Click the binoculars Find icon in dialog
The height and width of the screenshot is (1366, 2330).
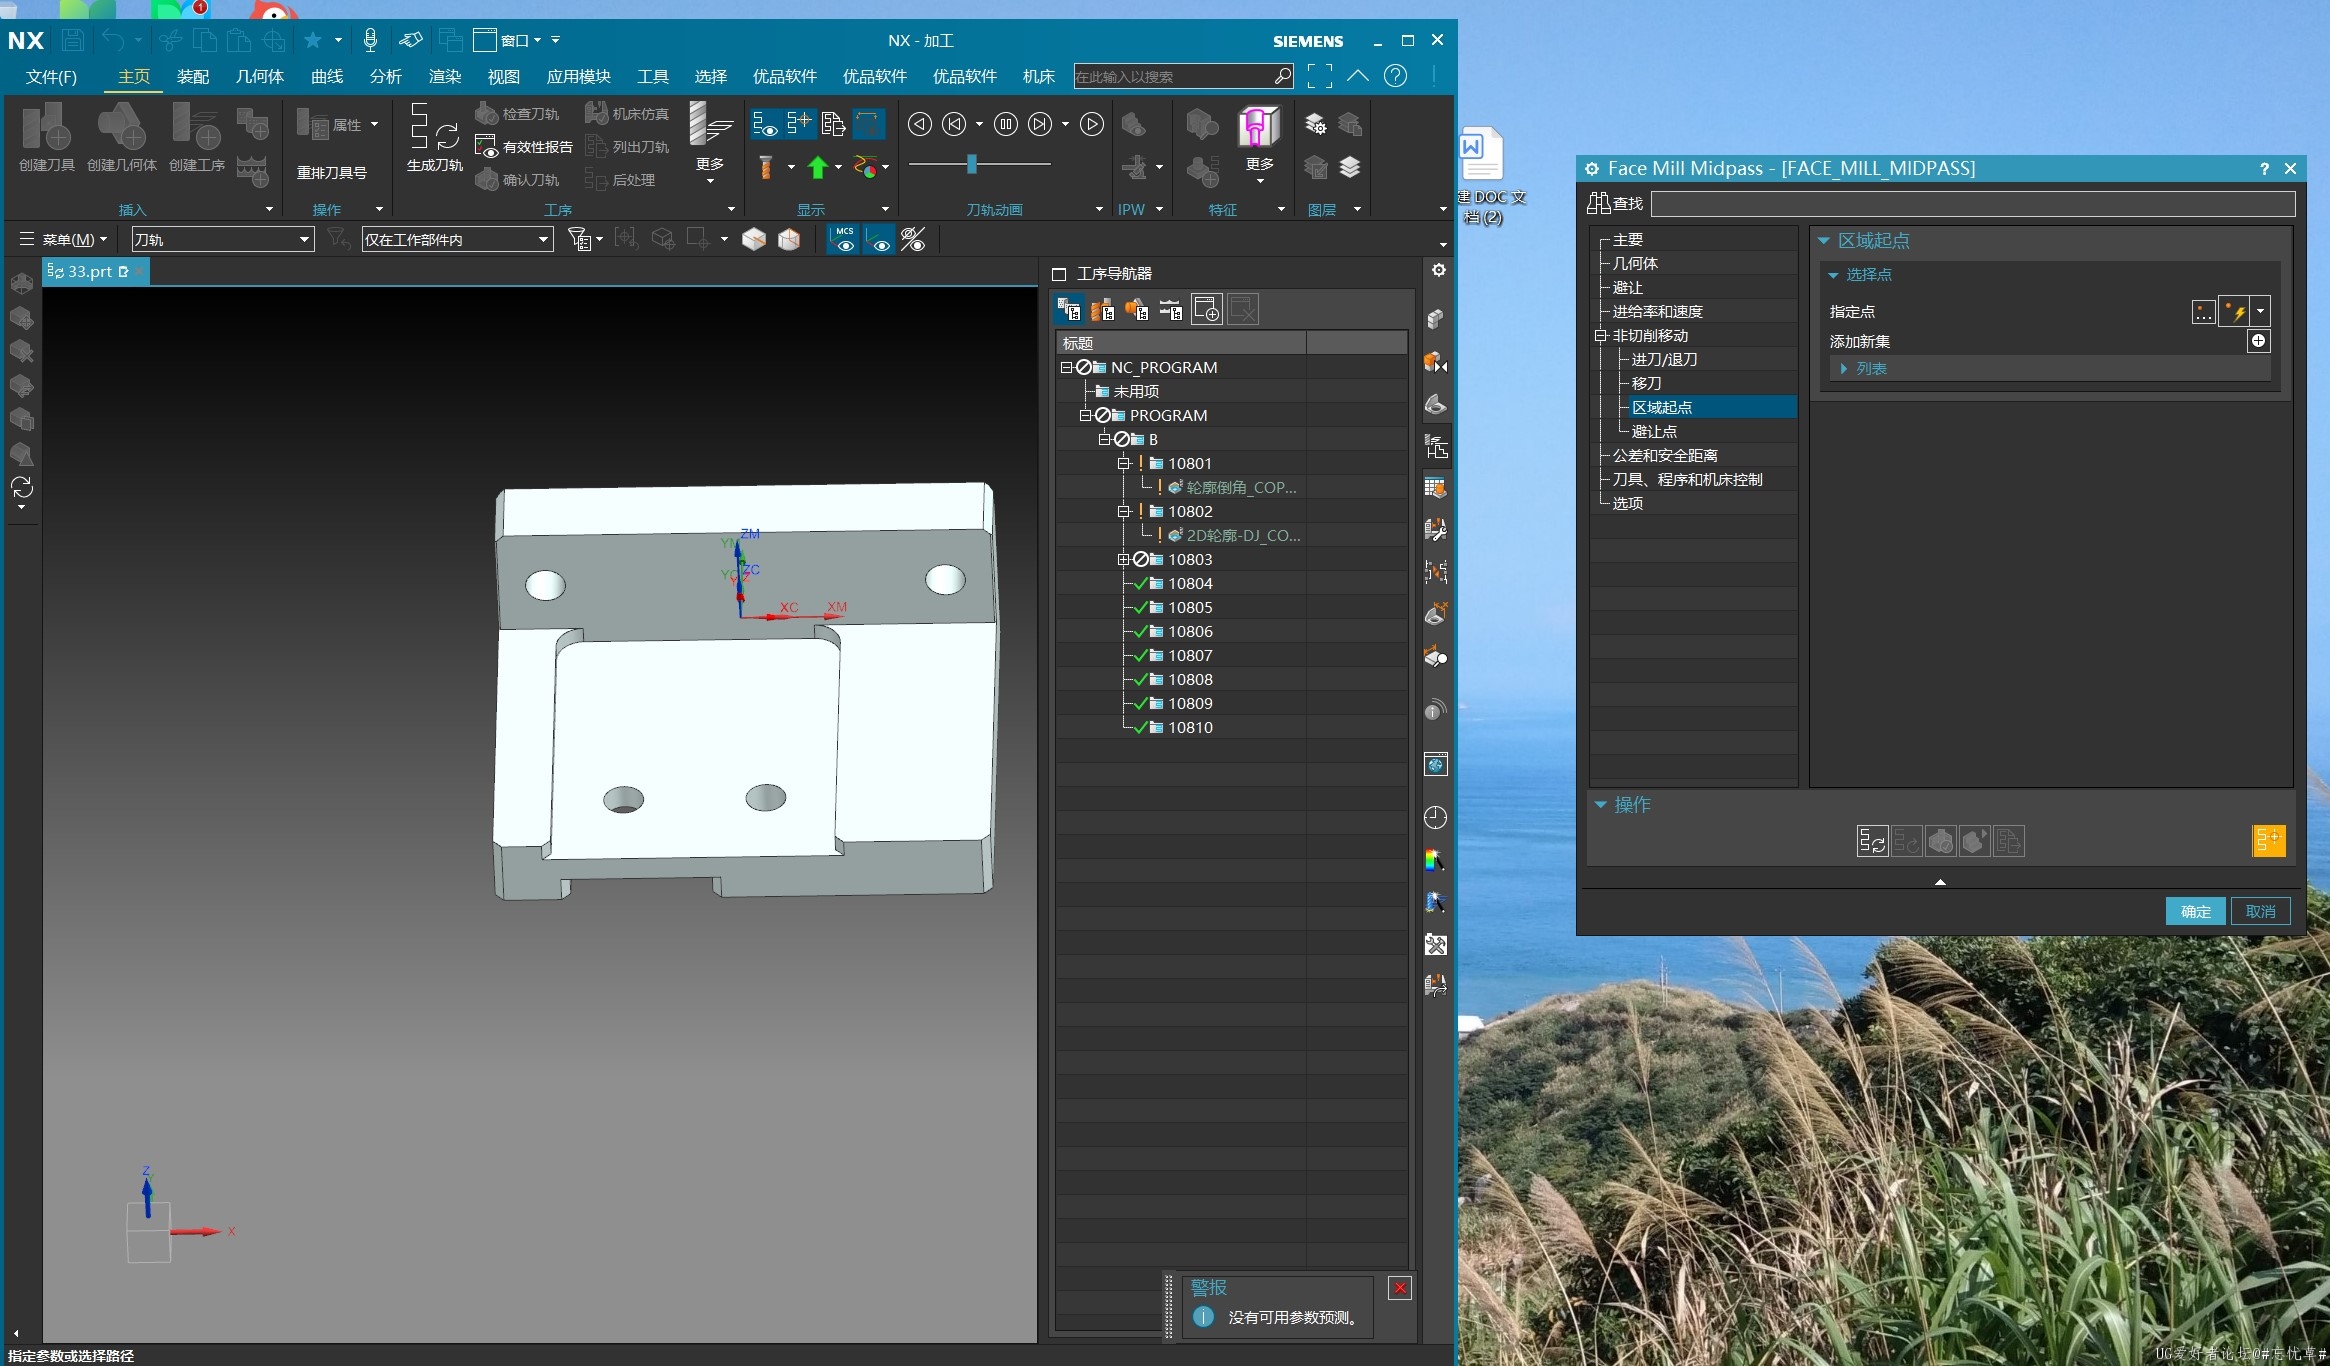pos(1598,203)
